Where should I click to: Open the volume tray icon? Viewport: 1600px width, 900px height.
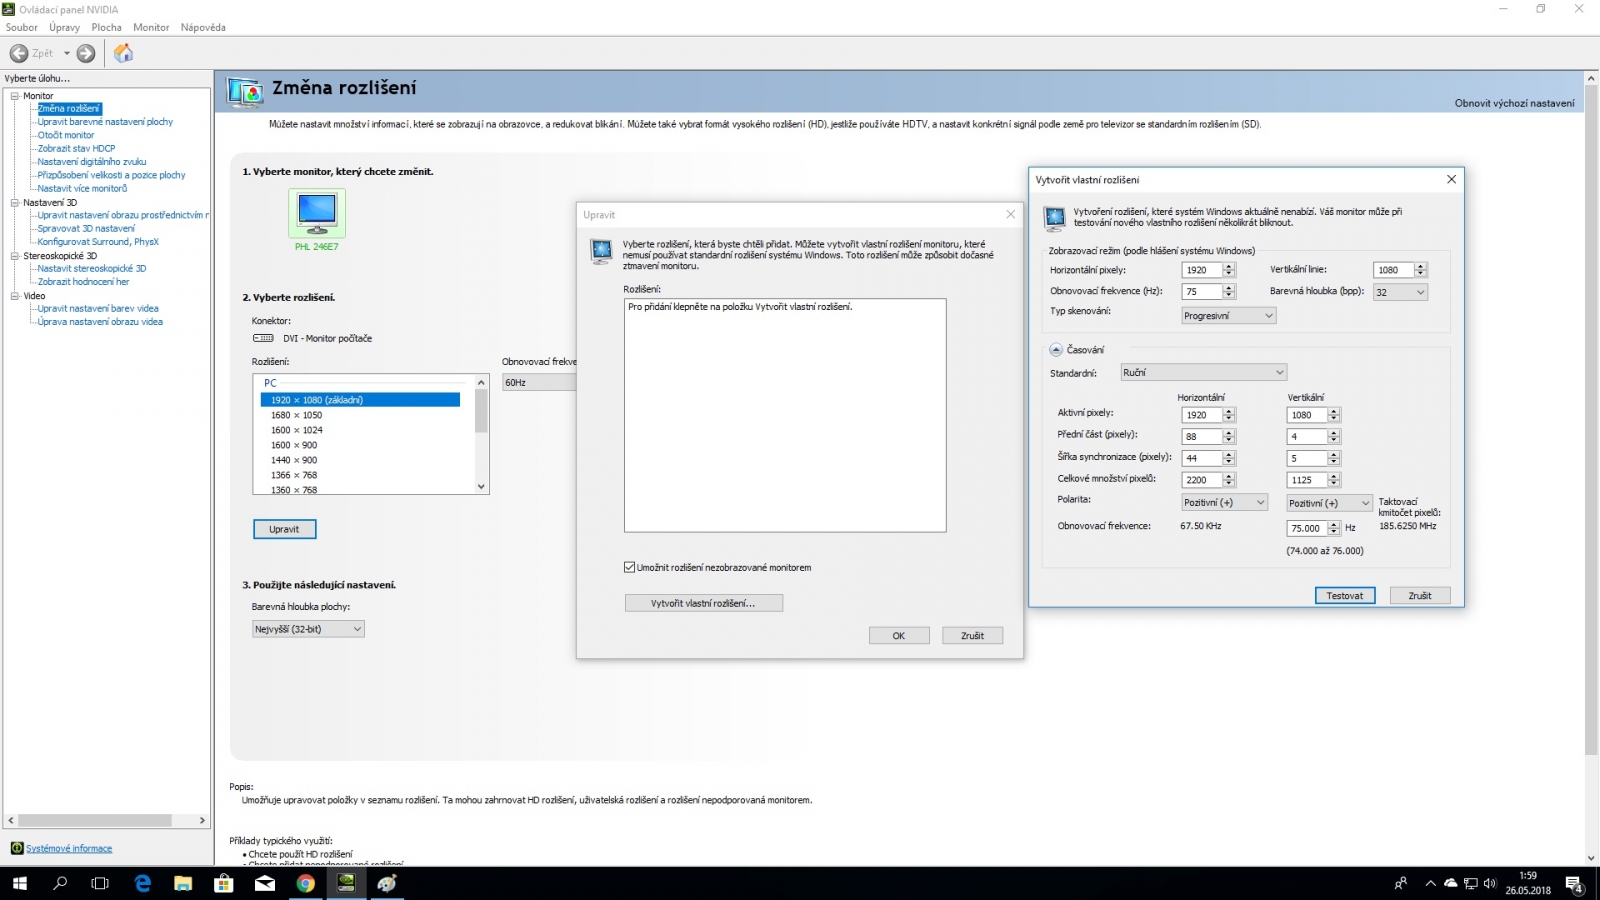(x=1489, y=883)
